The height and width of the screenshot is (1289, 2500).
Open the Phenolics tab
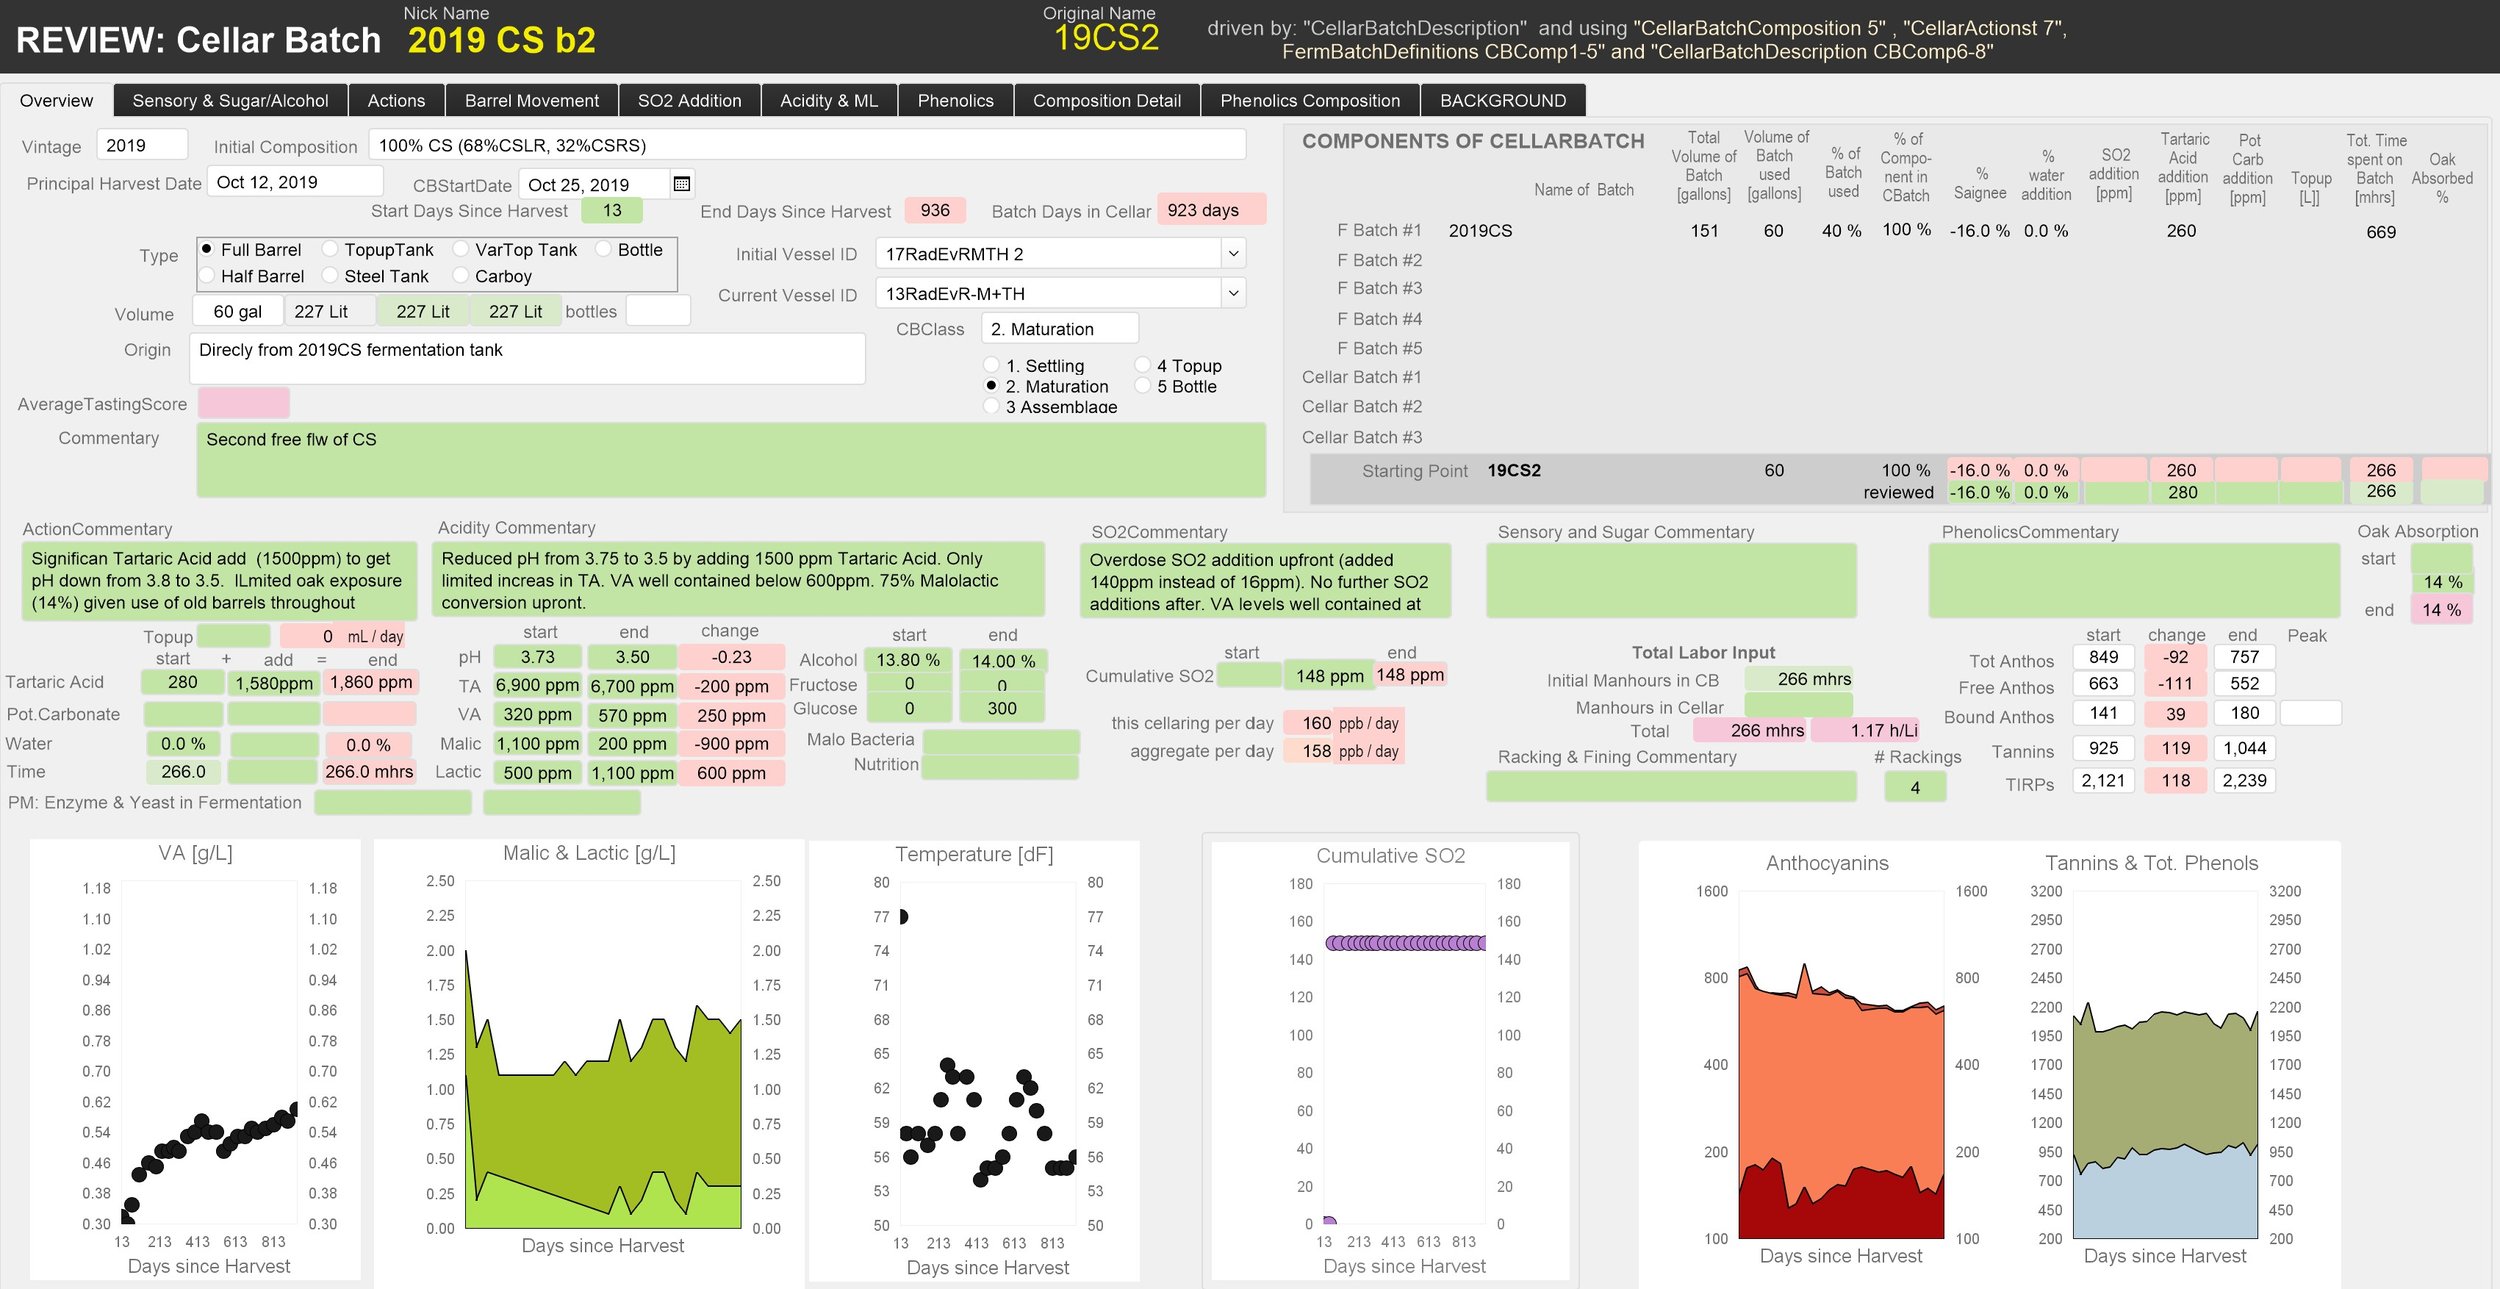(955, 100)
